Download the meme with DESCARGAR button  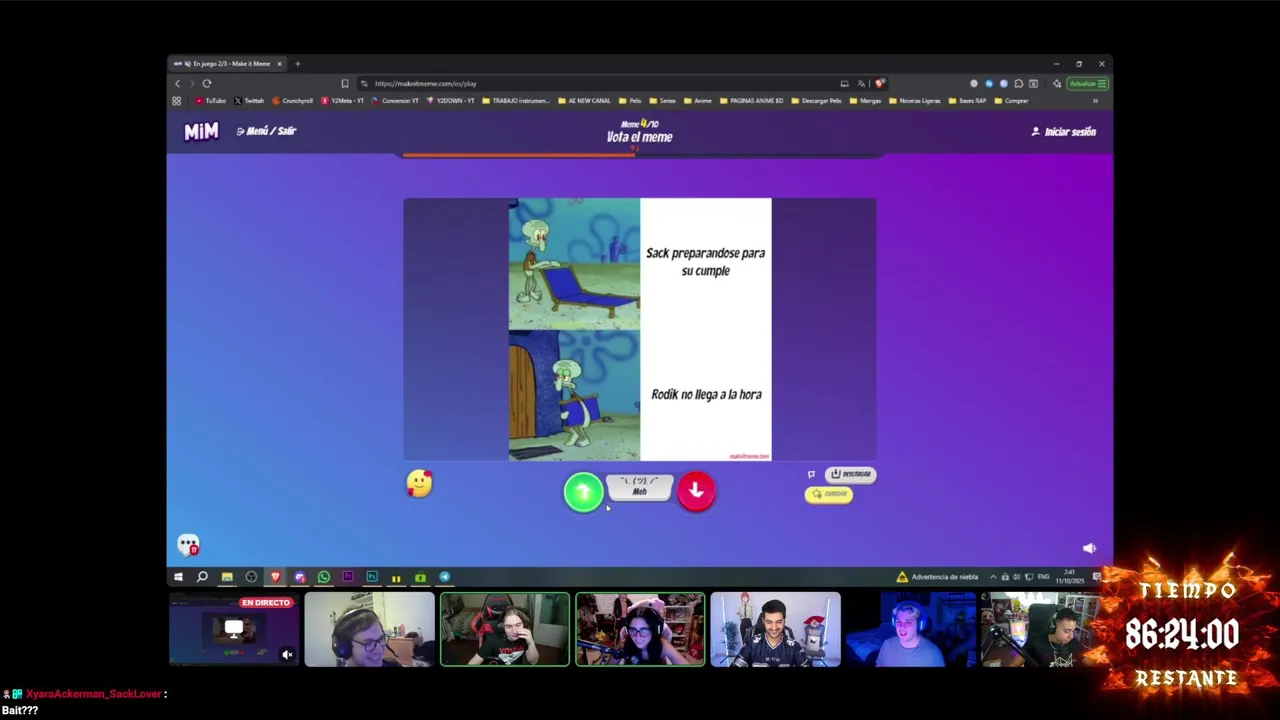(851, 474)
